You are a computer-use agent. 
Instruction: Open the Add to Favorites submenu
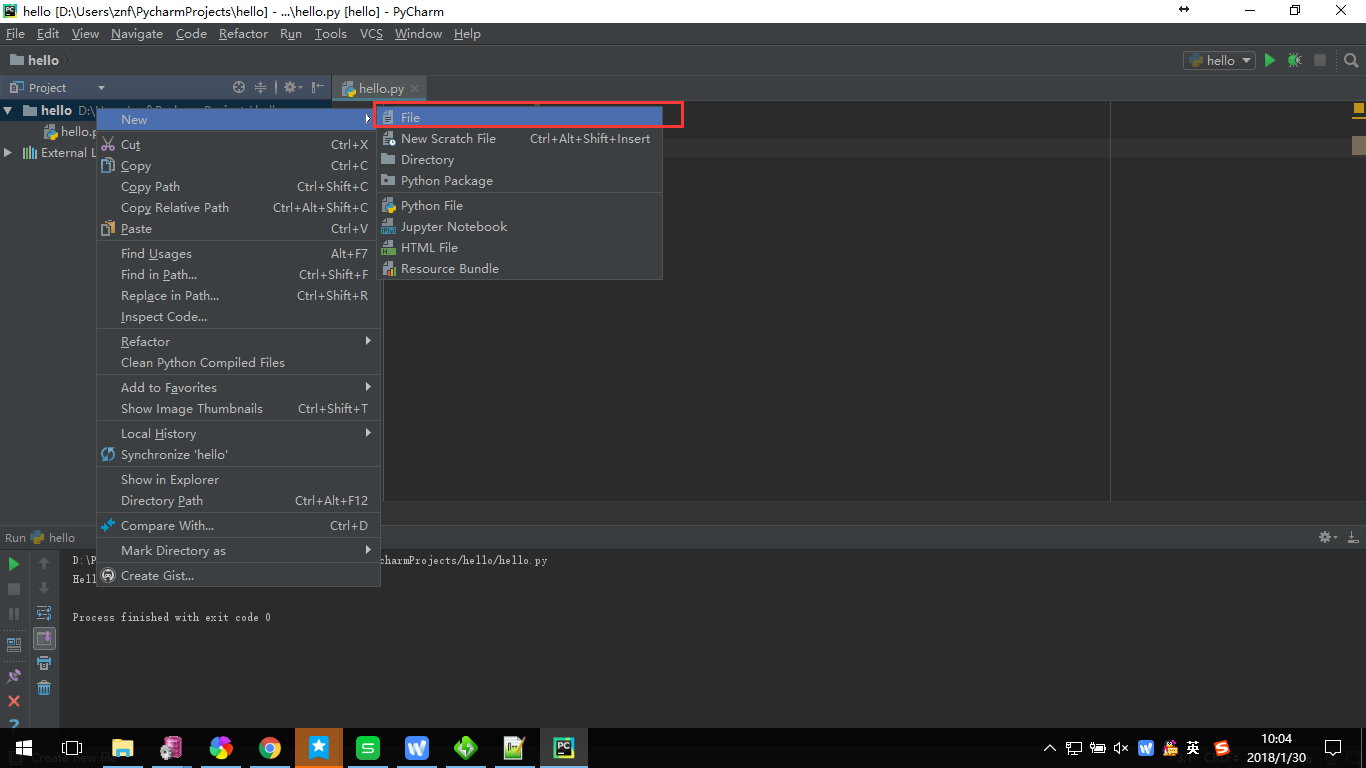pos(238,388)
